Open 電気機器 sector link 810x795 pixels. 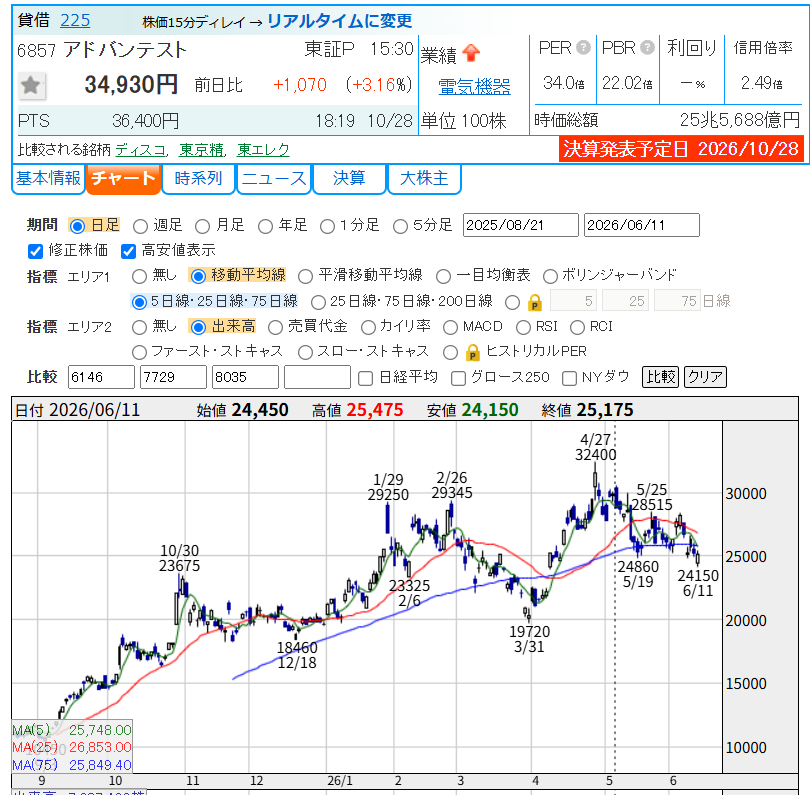474,86
